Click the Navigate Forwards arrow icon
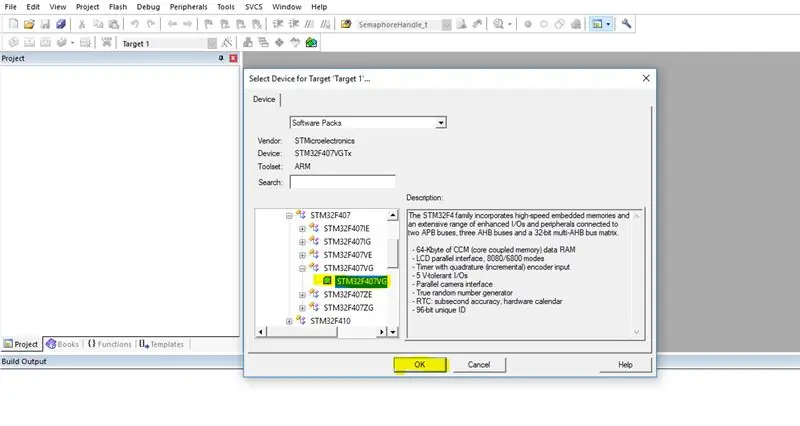Screen dimensions: 800x426 (x=188, y=24)
